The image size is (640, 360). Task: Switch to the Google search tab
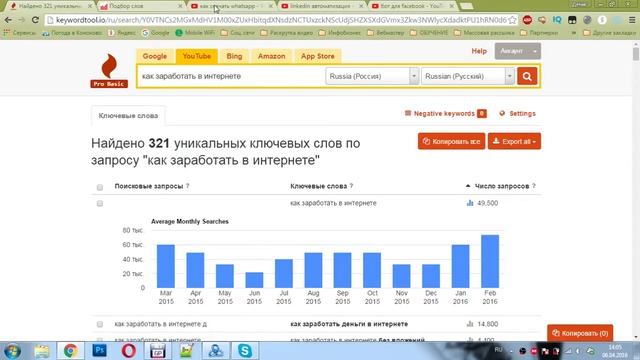(x=155, y=56)
